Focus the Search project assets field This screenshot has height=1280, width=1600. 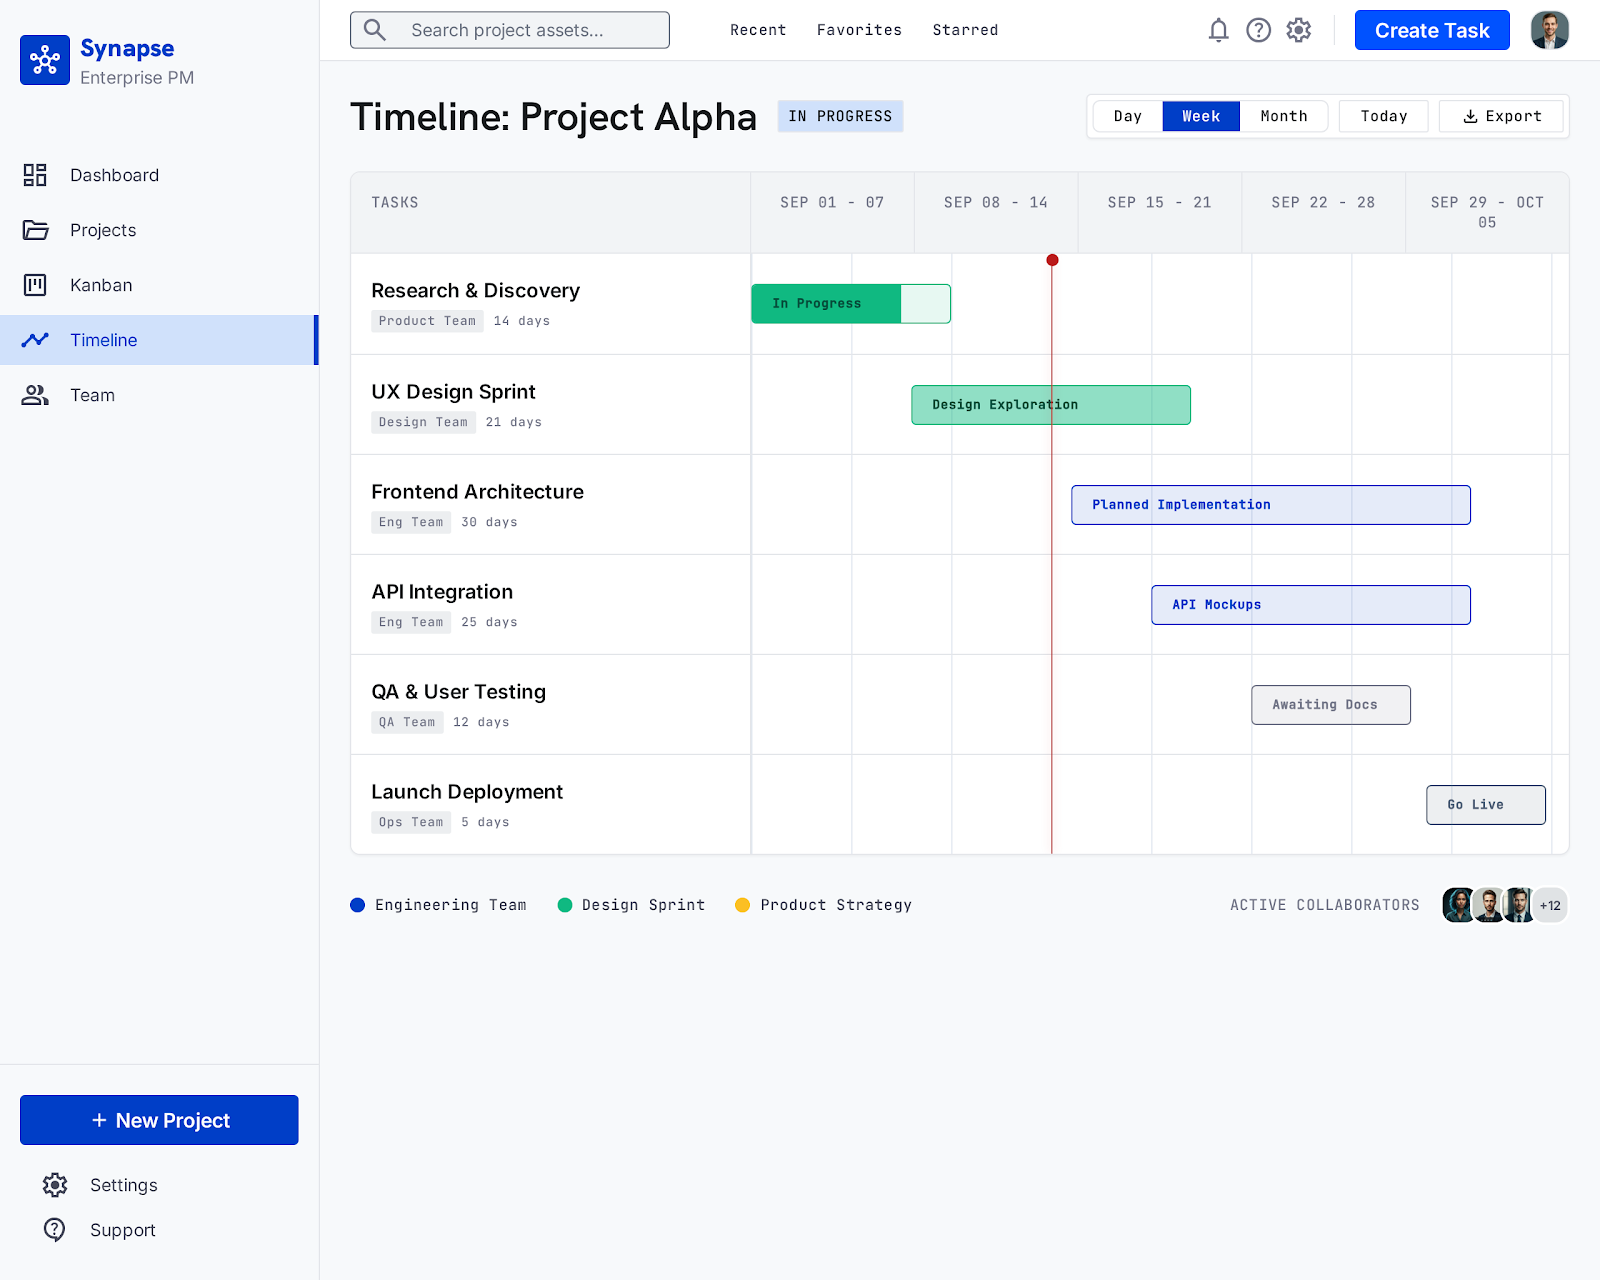click(510, 30)
